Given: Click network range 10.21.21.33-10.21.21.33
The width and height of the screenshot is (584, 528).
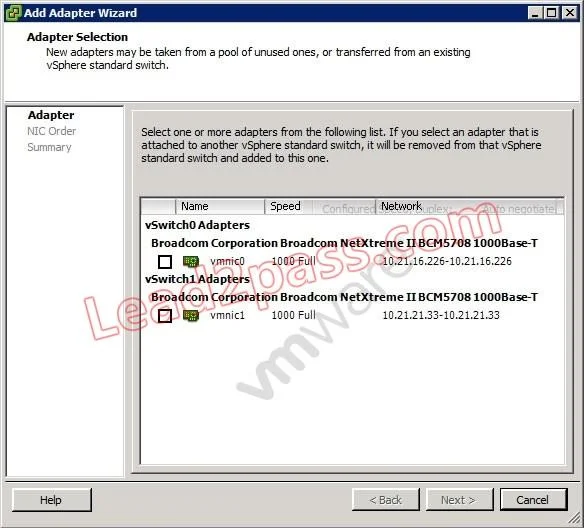Looking at the screenshot, I should pyautogui.click(x=441, y=315).
